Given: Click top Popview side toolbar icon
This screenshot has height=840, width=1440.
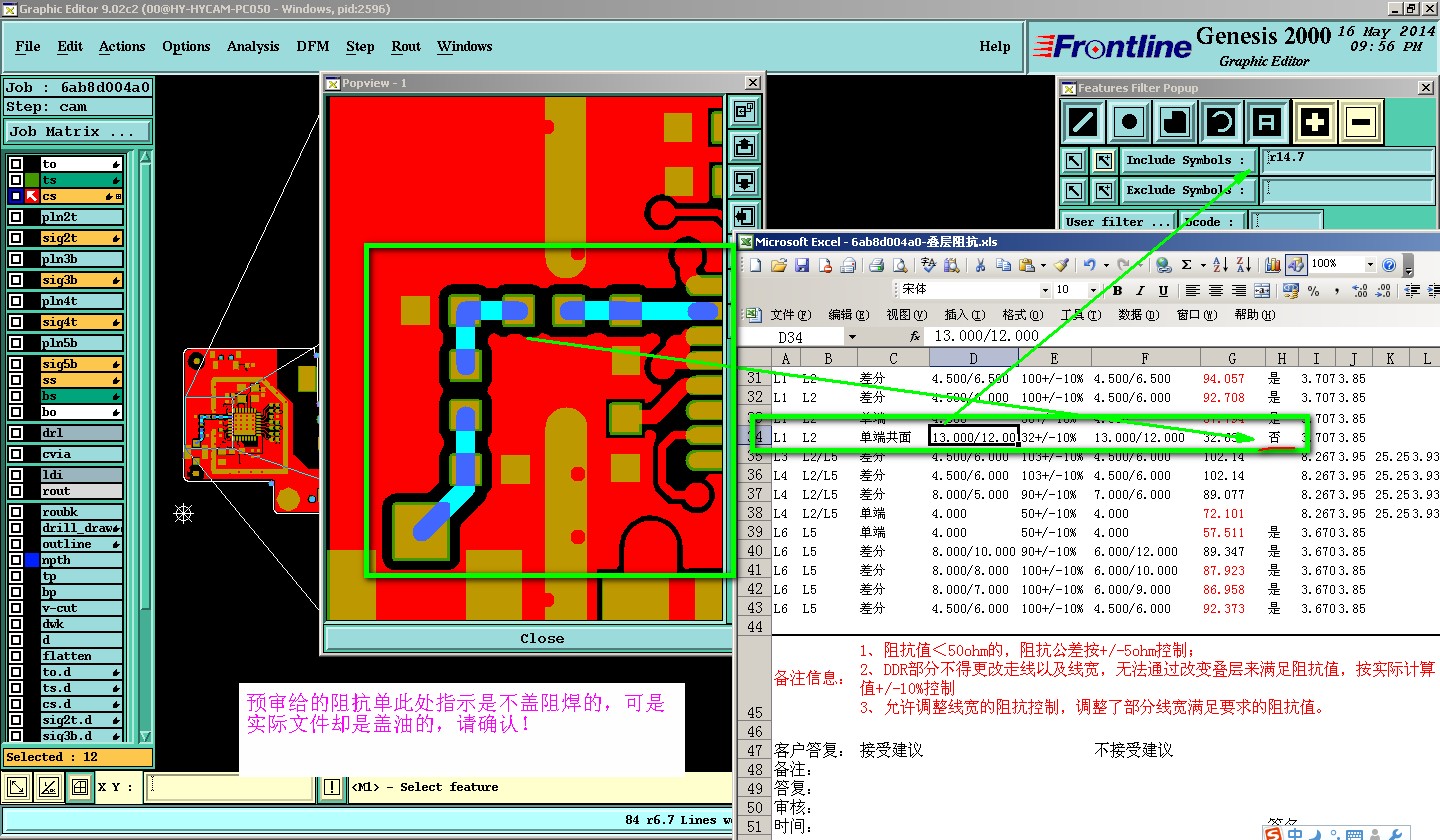Looking at the screenshot, I should click(x=744, y=111).
